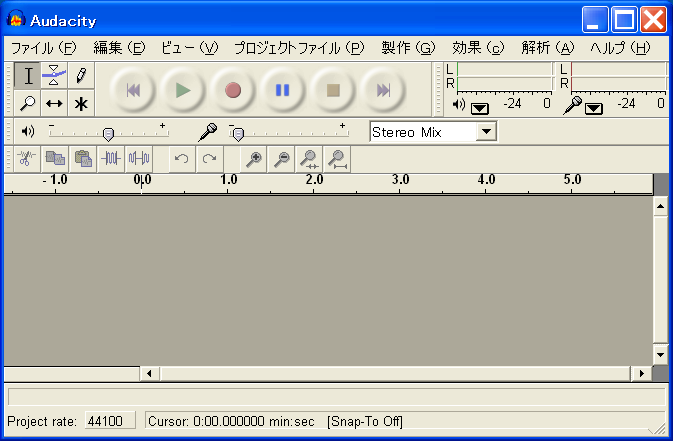Select the Envelope tool

pos(54,76)
